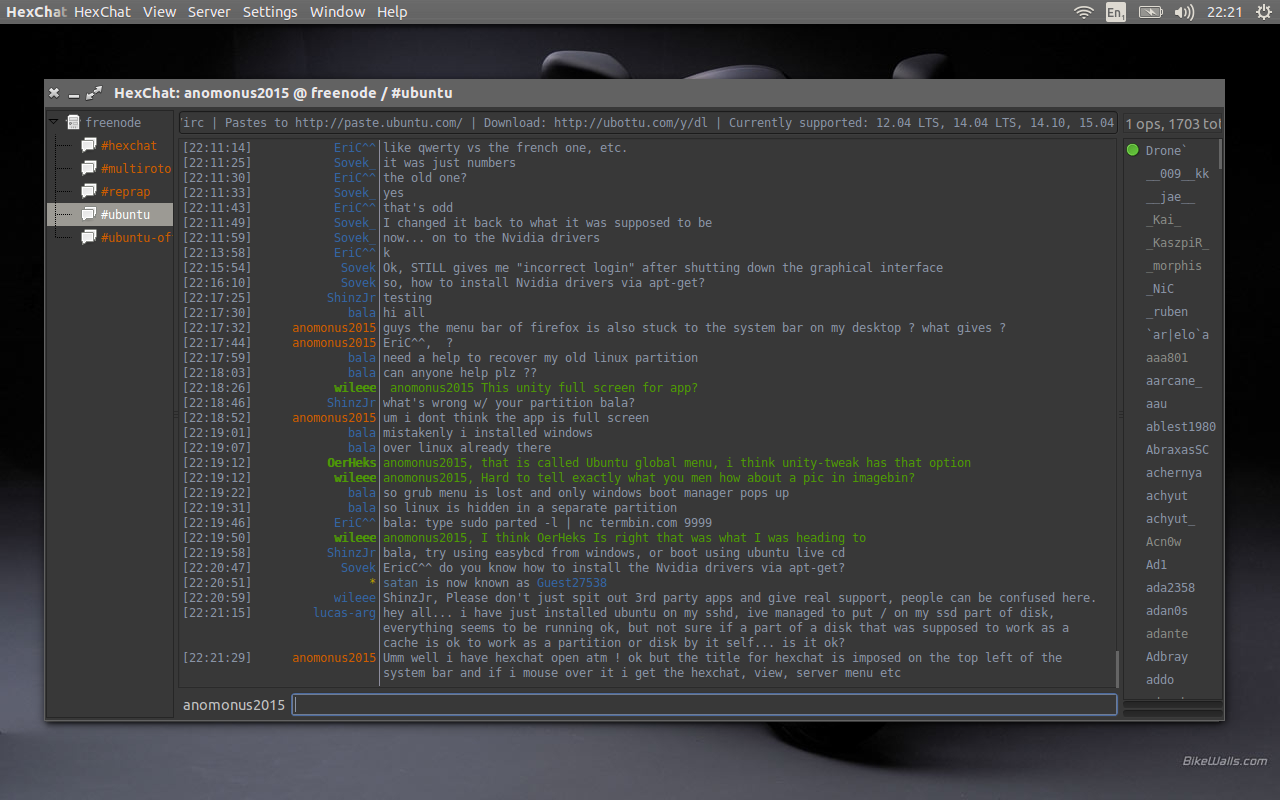Open the Settings menu
Image resolution: width=1280 pixels, height=800 pixels.
270,12
